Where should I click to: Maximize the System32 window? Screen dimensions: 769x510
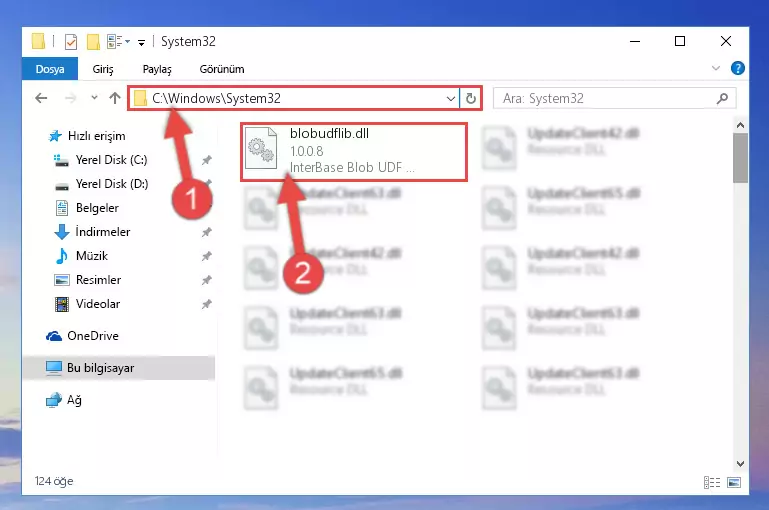(x=680, y=42)
